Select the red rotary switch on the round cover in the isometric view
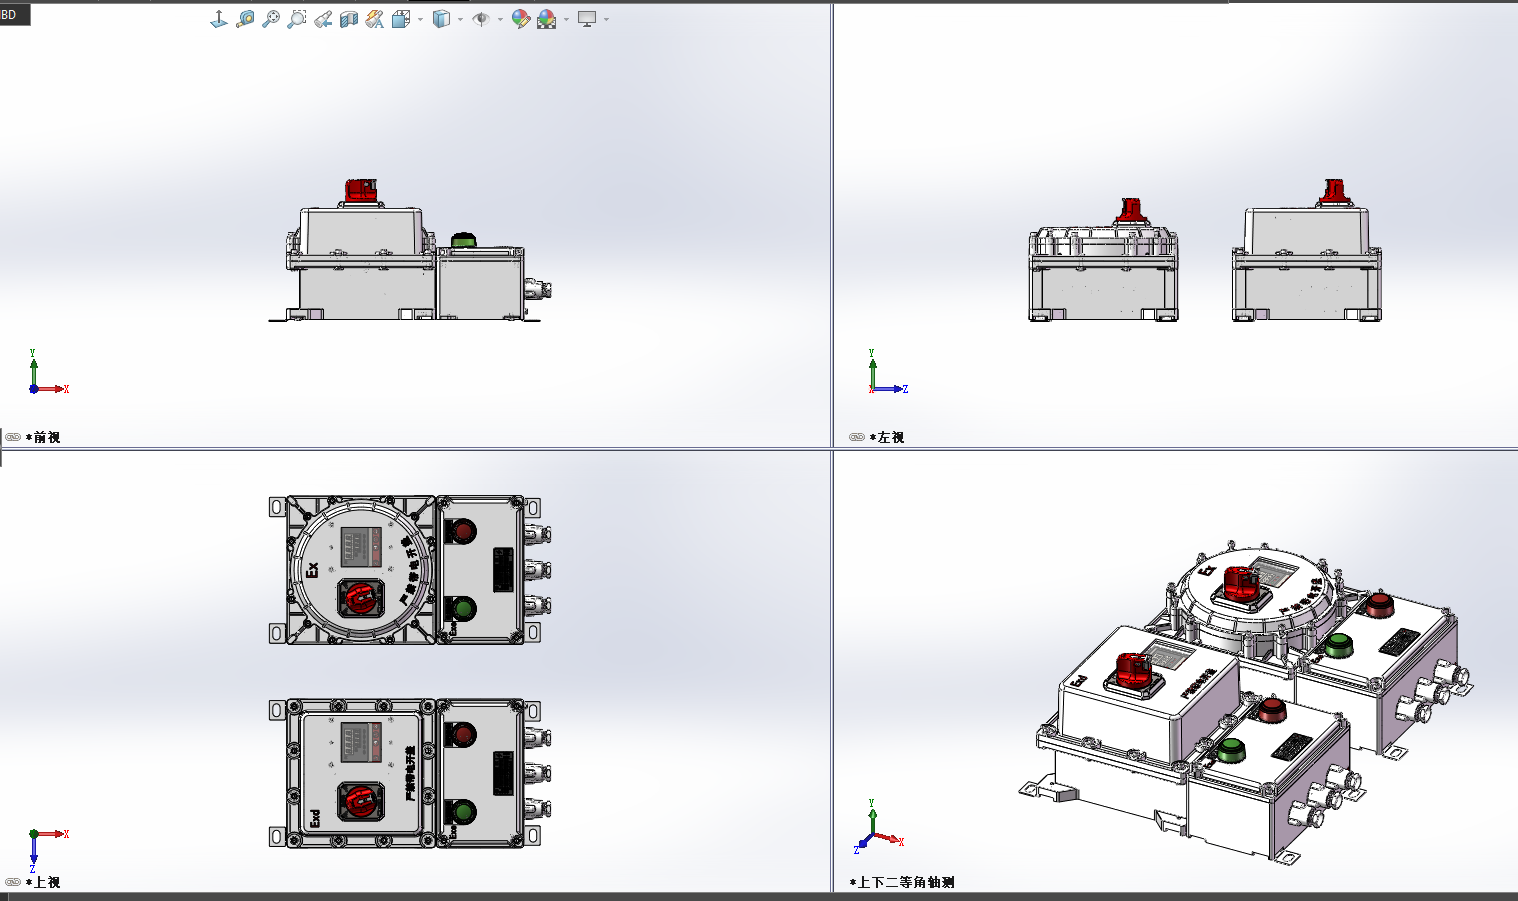 click(x=1241, y=588)
